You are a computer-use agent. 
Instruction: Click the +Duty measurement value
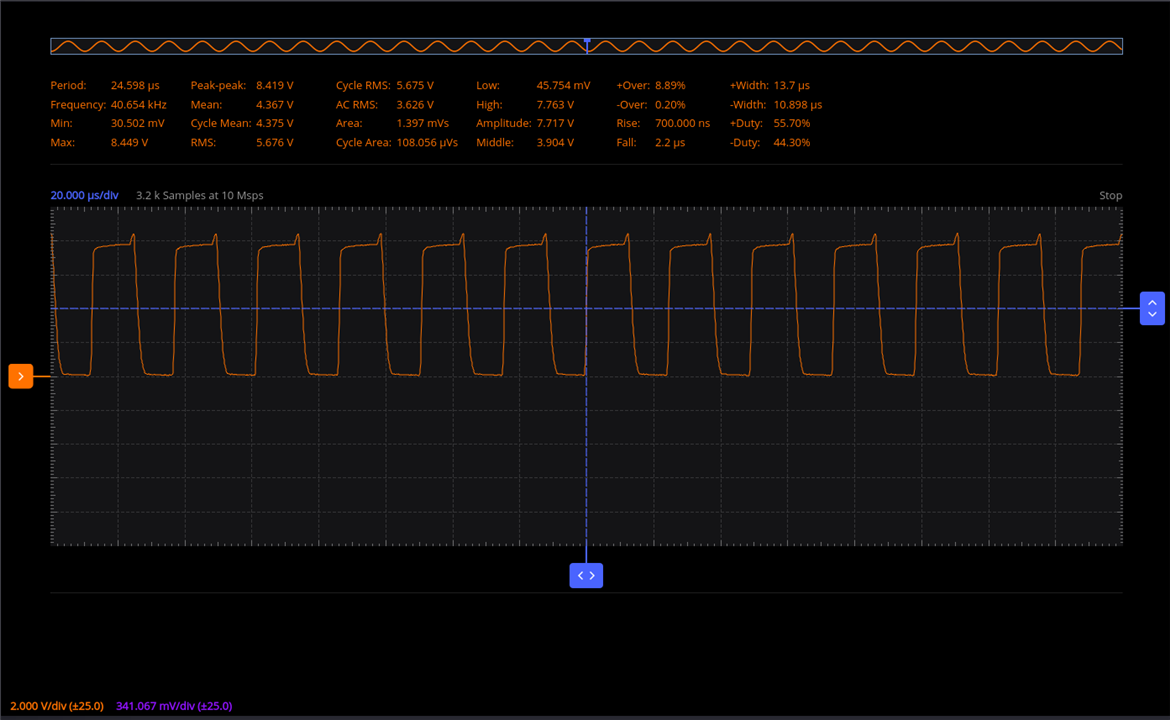click(792, 124)
